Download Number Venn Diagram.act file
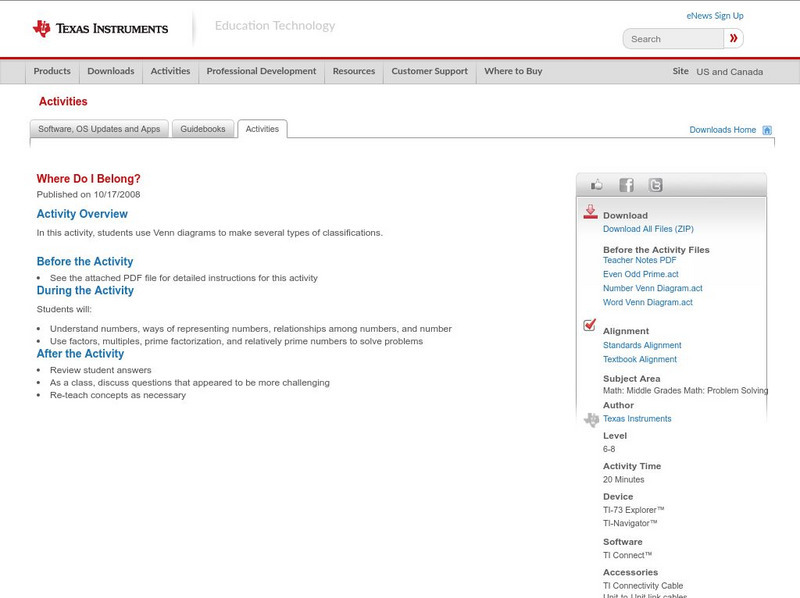The image size is (800, 598). point(653,288)
